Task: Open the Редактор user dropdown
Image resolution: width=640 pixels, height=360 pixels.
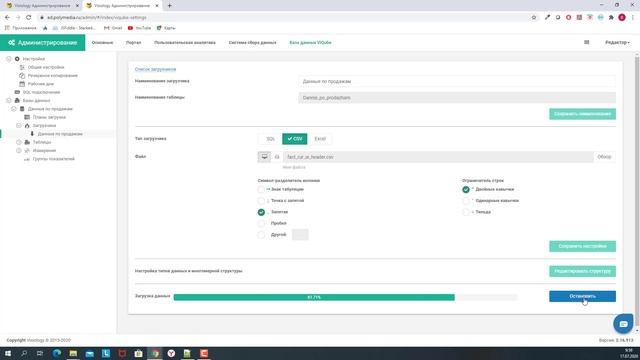Action: pos(617,42)
